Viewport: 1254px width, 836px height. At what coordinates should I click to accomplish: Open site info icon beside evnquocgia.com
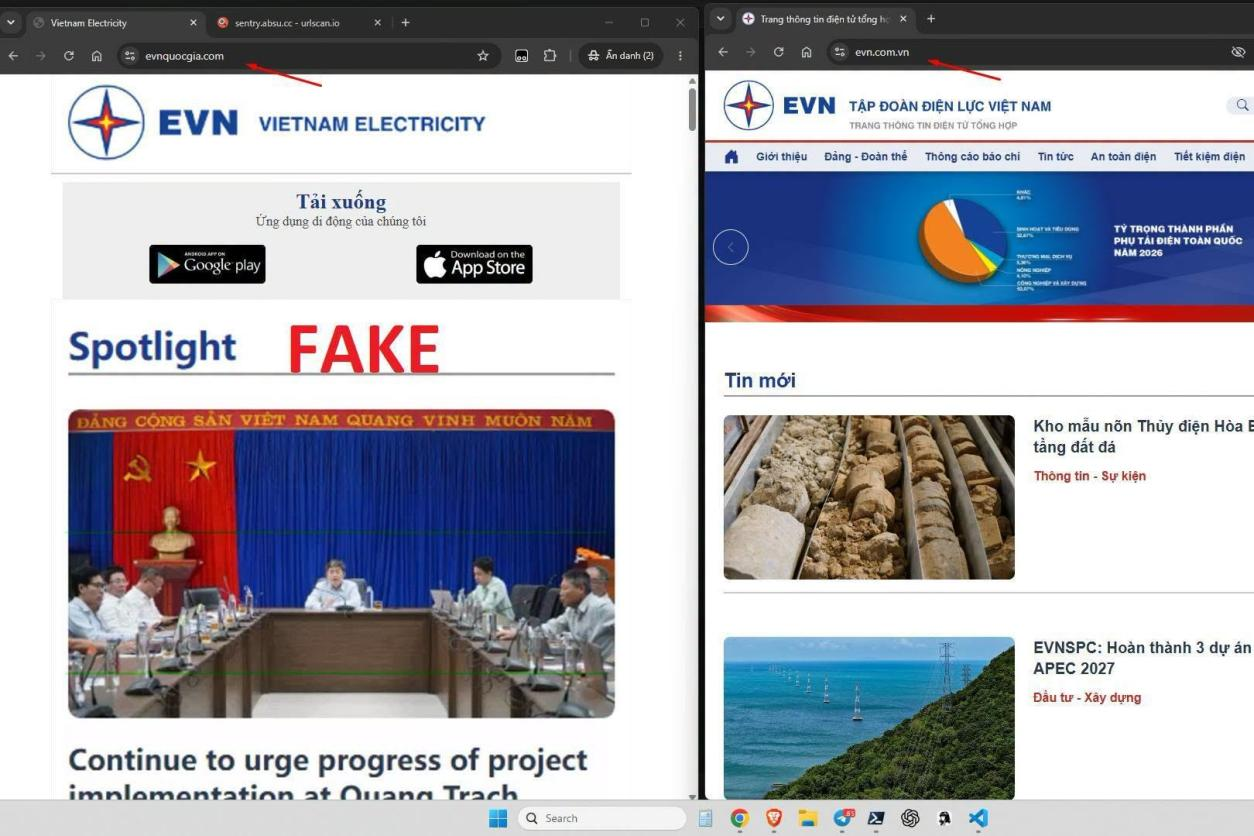[130, 56]
